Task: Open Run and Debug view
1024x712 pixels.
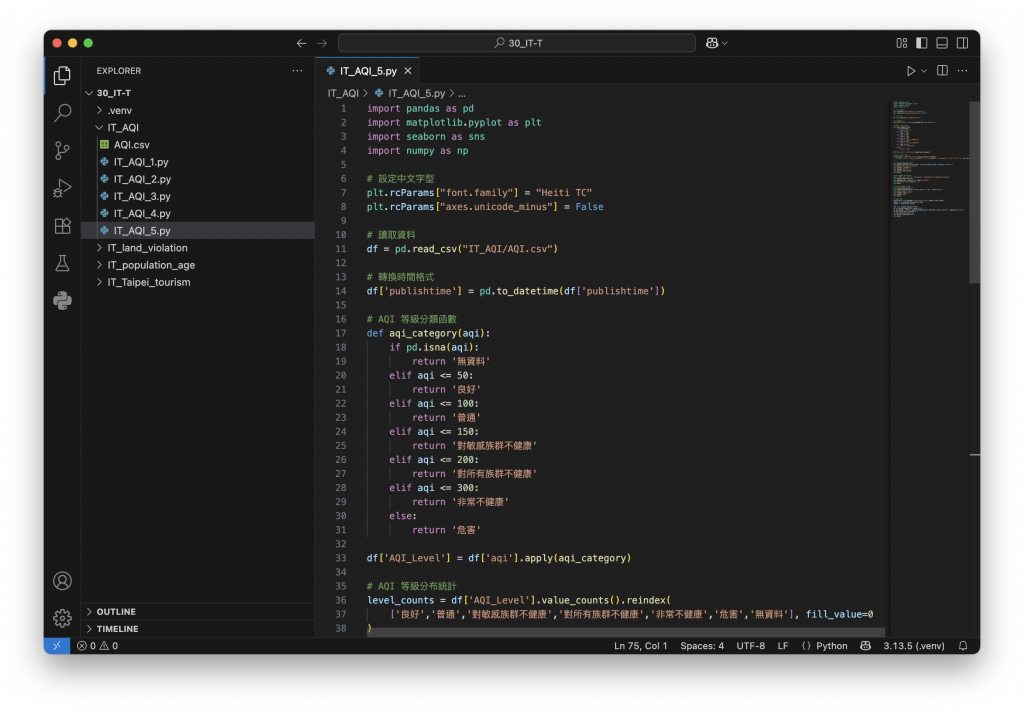Action: tap(62, 188)
